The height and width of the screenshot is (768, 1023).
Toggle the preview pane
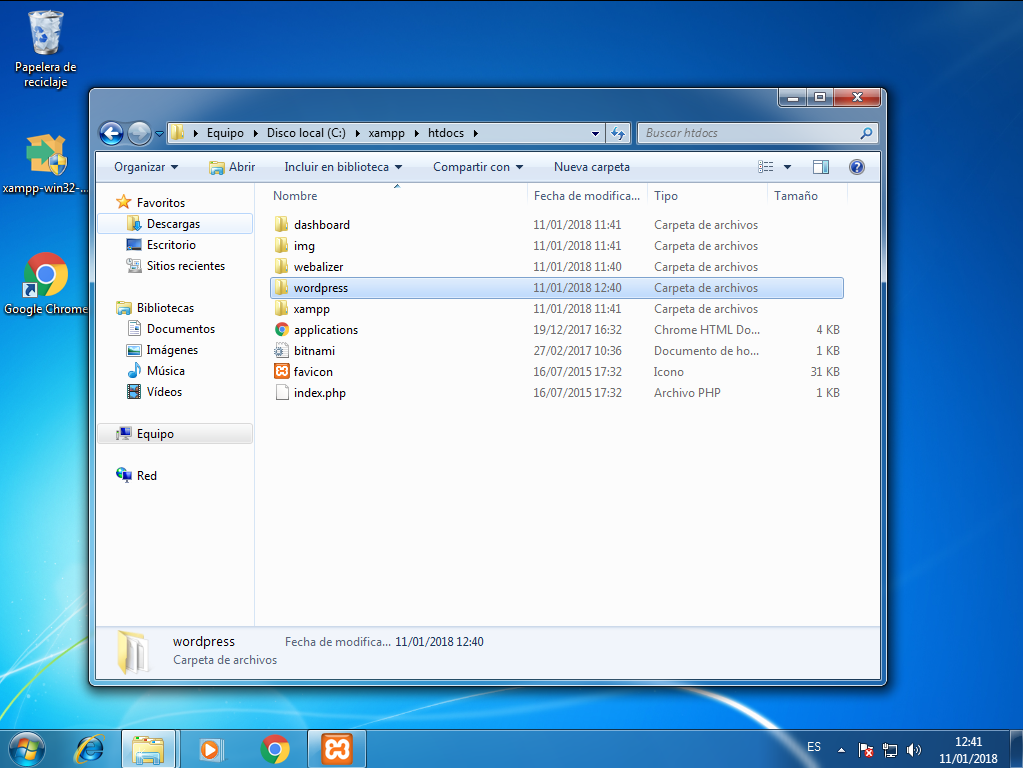[x=821, y=166]
